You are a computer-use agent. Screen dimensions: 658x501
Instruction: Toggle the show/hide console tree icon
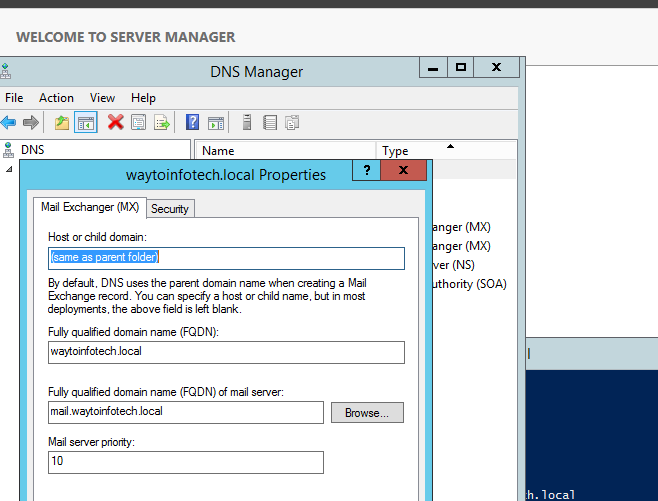coord(86,123)
